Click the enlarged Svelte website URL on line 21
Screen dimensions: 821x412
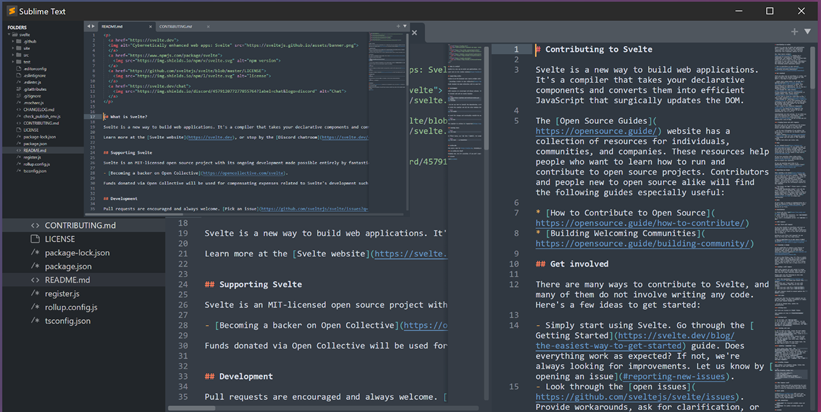pos(411,254)
